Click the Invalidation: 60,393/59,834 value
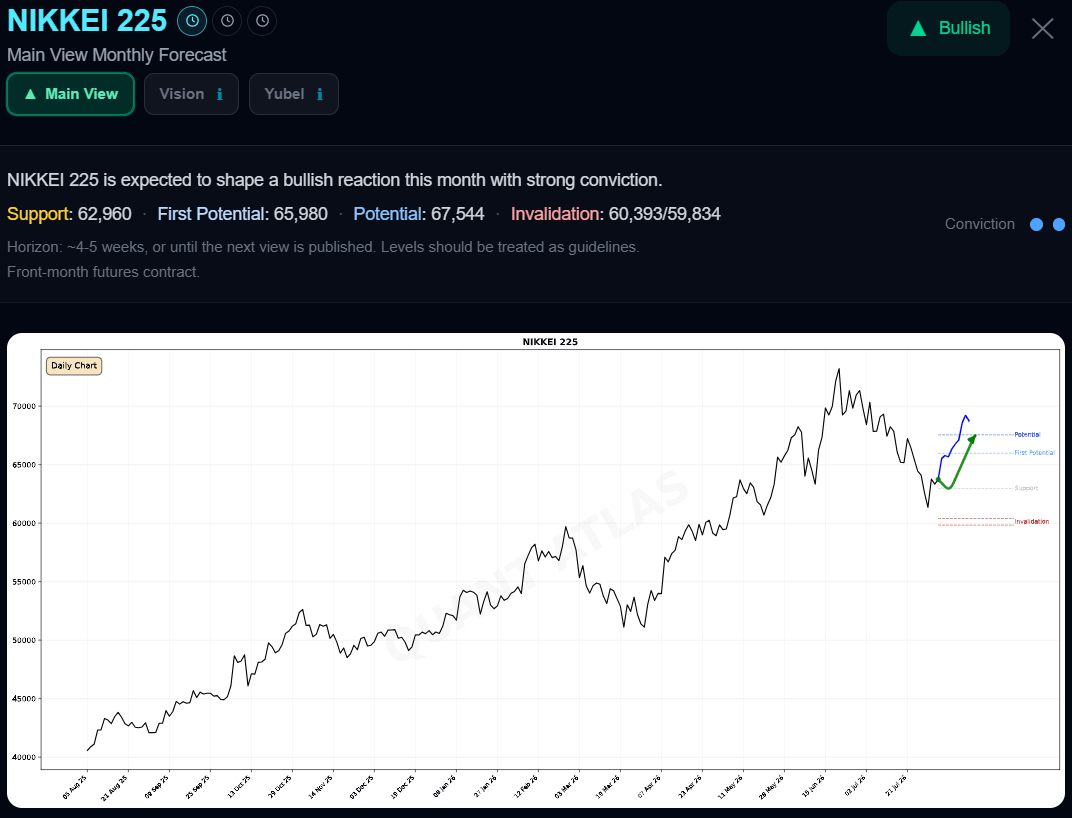 click(615, 214)
